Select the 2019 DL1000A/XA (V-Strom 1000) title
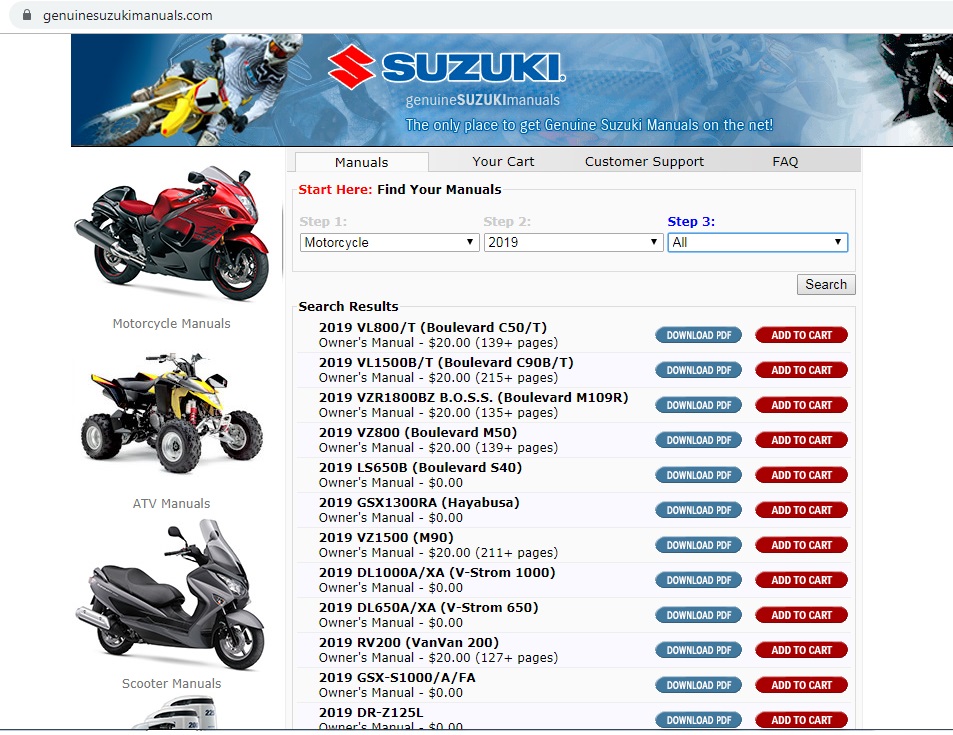Screen dimensions: 953x735 coord(437,572)
